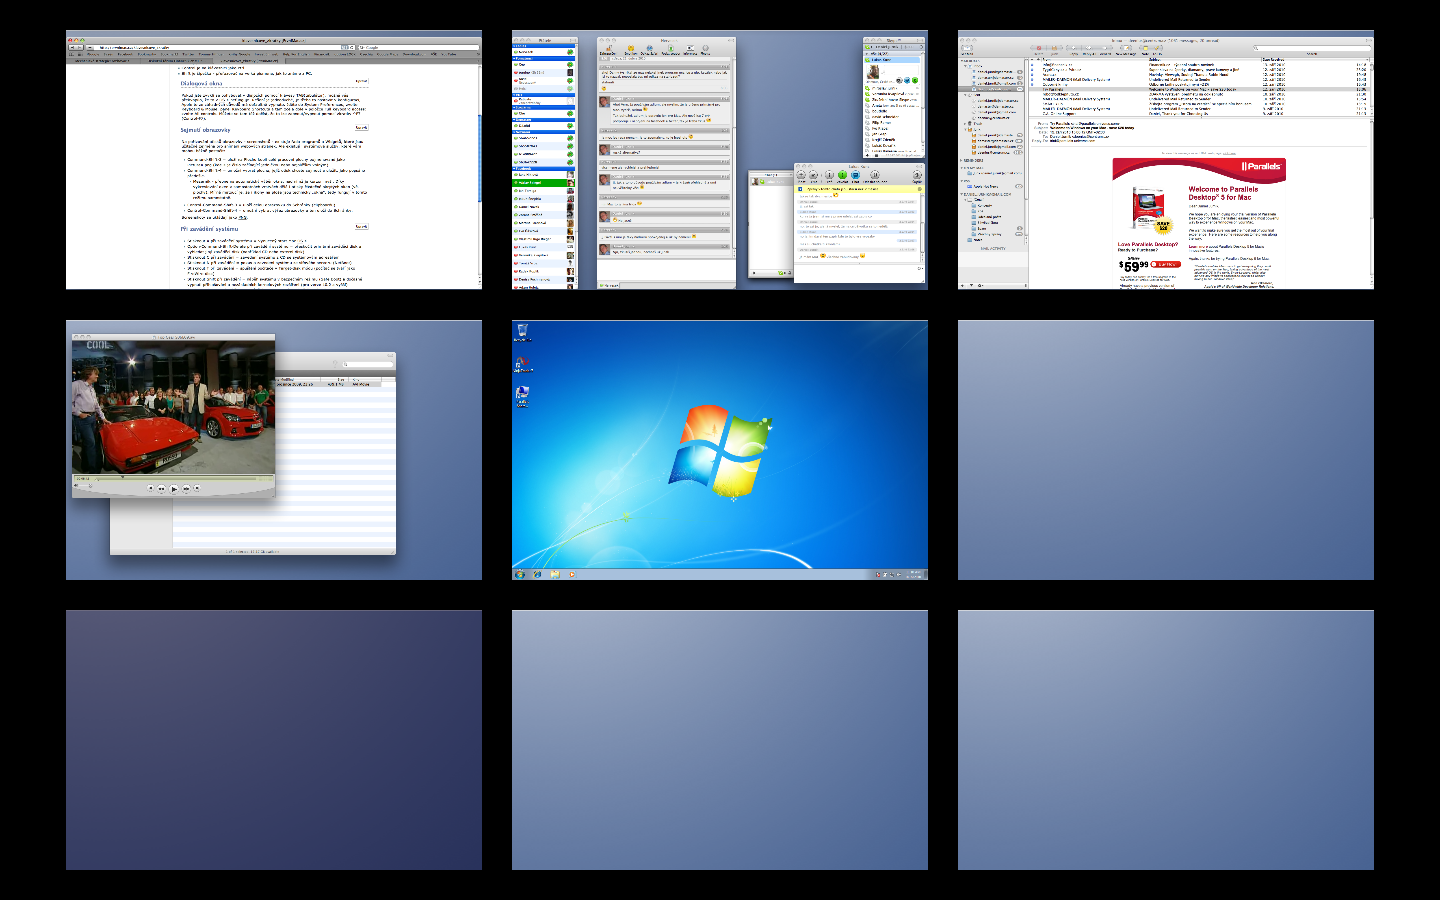The width and height of the screenshot is (1440, 900).
Task: Click the edit link beside 'Sejmutí obrazovky'
Action: point(361,127)
